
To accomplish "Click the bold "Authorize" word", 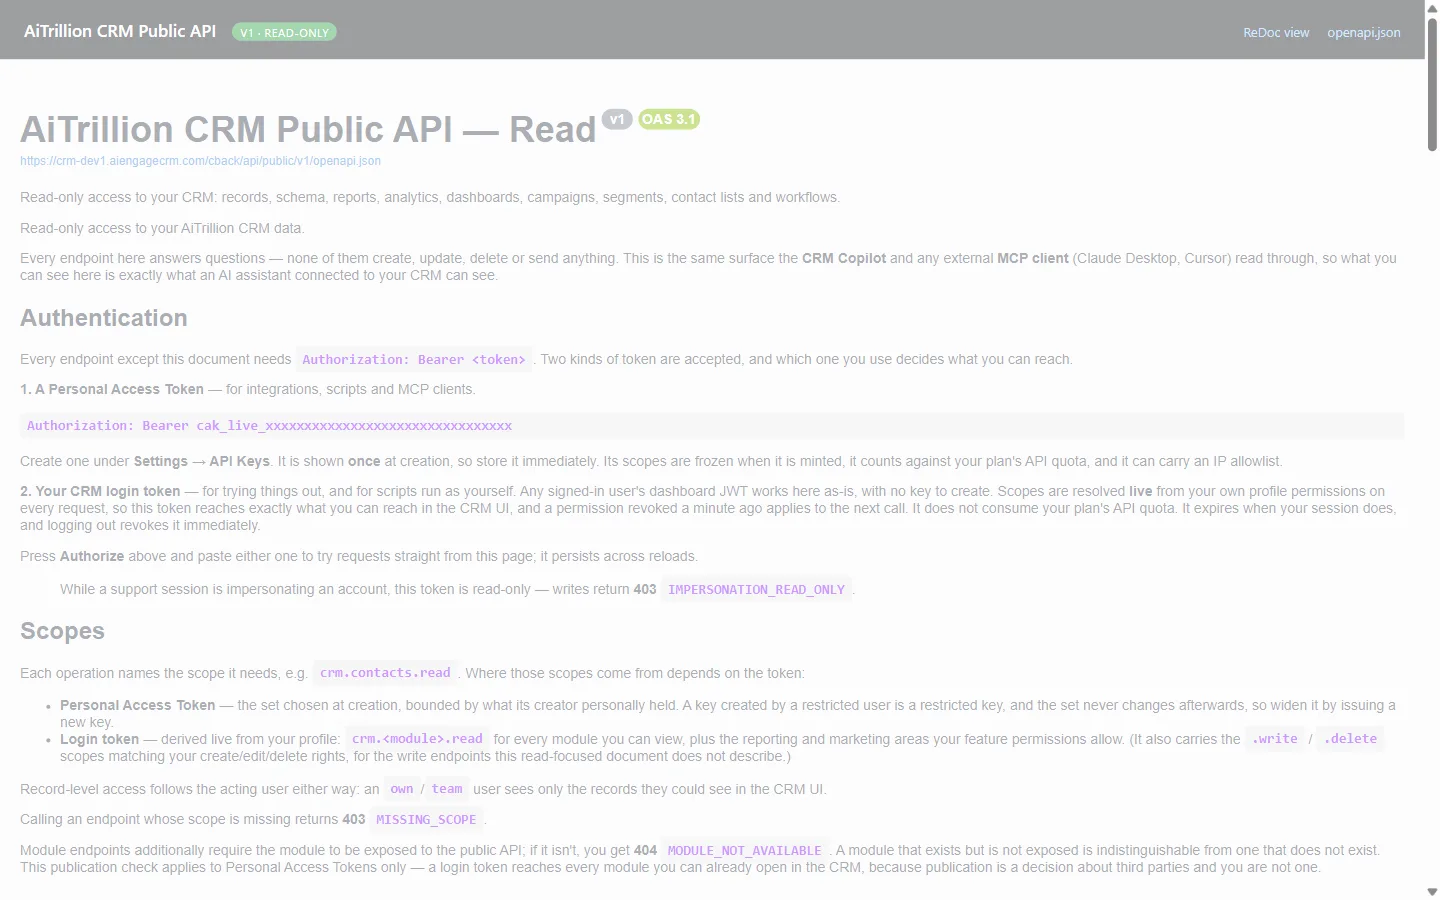I will [92, 556].
